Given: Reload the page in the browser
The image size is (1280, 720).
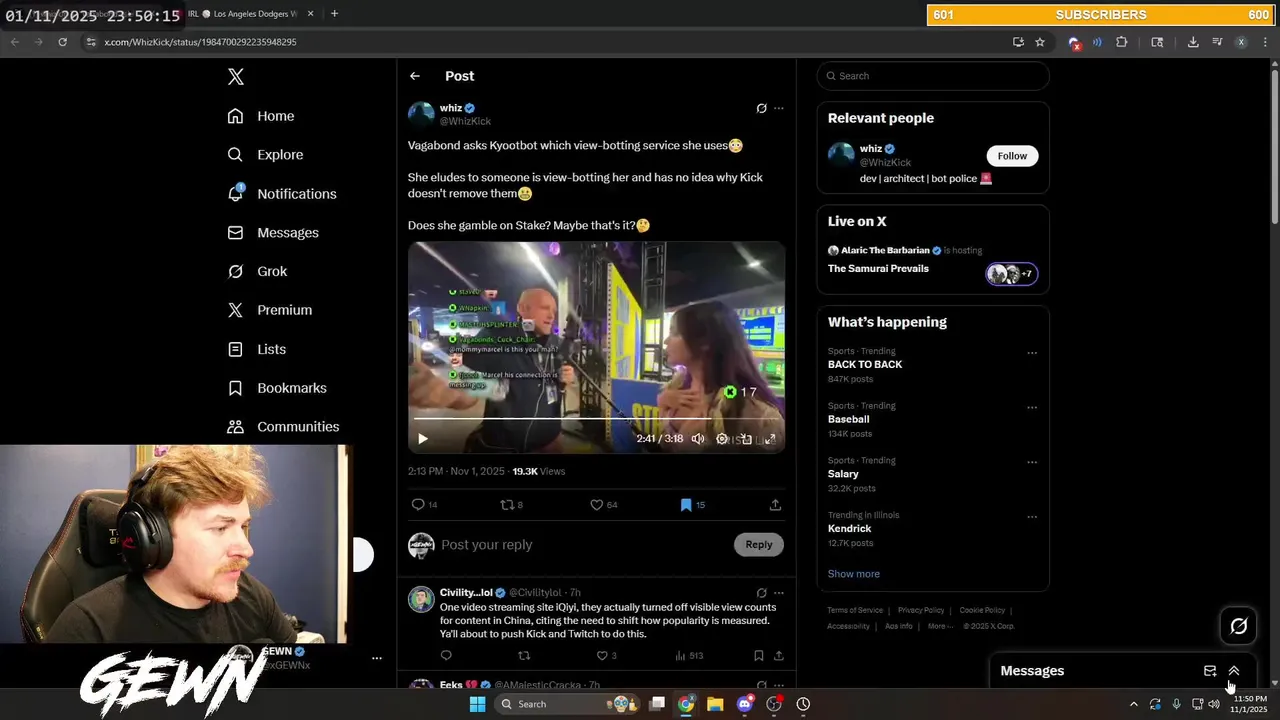Looking at the screenshot, I should pos(62,42).
